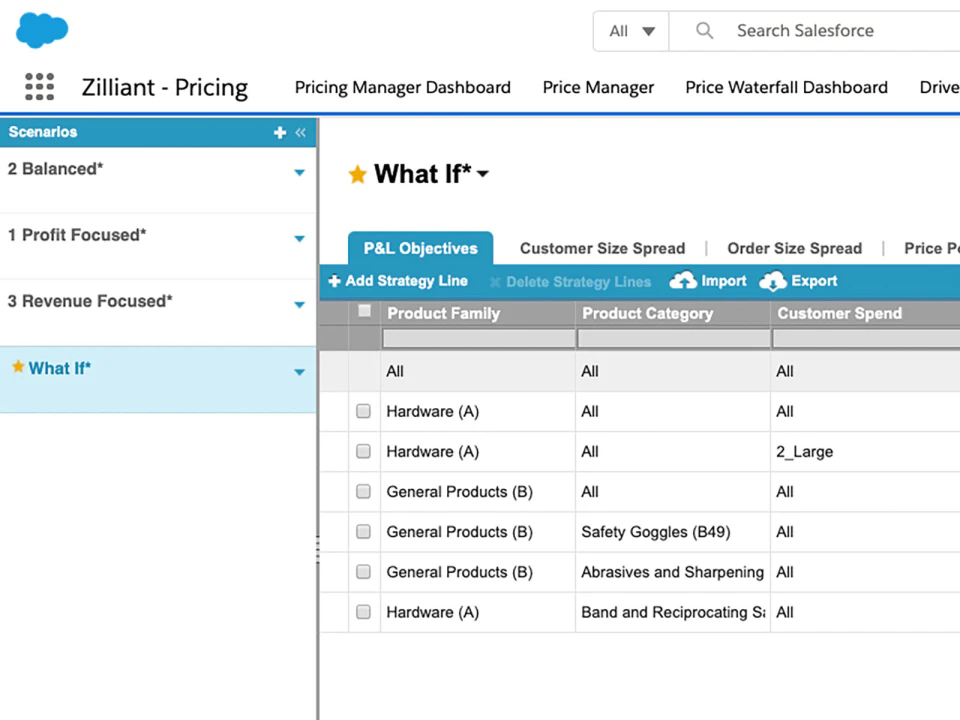
Task: Click the Salesforce cloud logo
Action: click(x=42, y=30)
